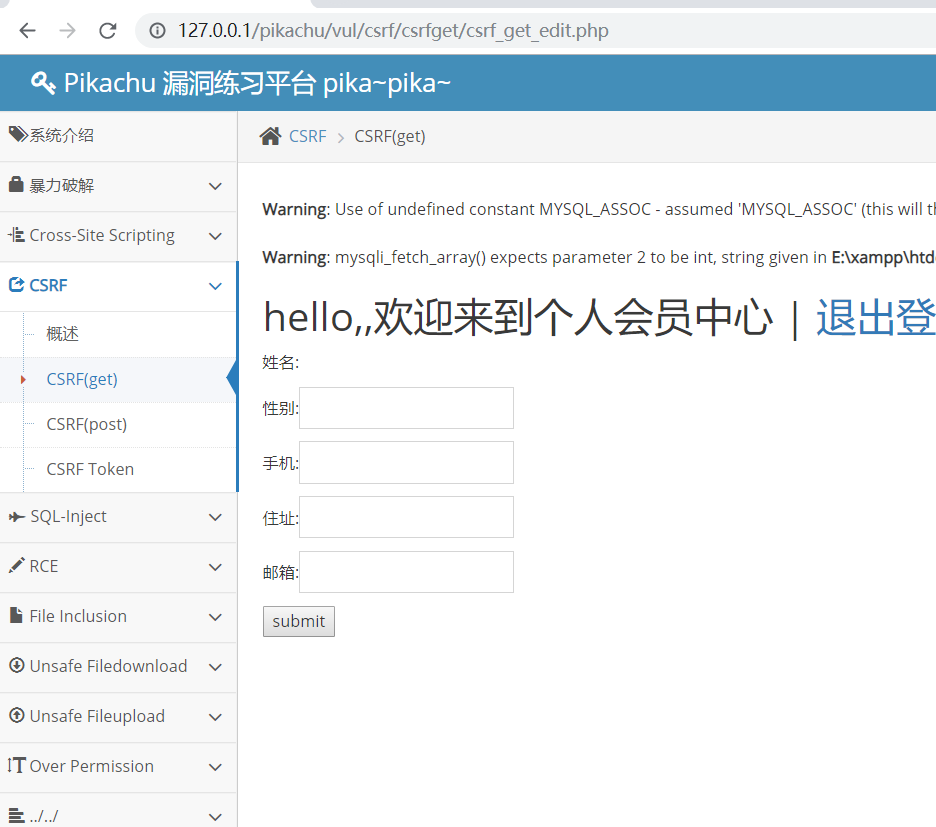
Task: Click the CSRF breadcrumb link
Action: click(x=307, y=137)
